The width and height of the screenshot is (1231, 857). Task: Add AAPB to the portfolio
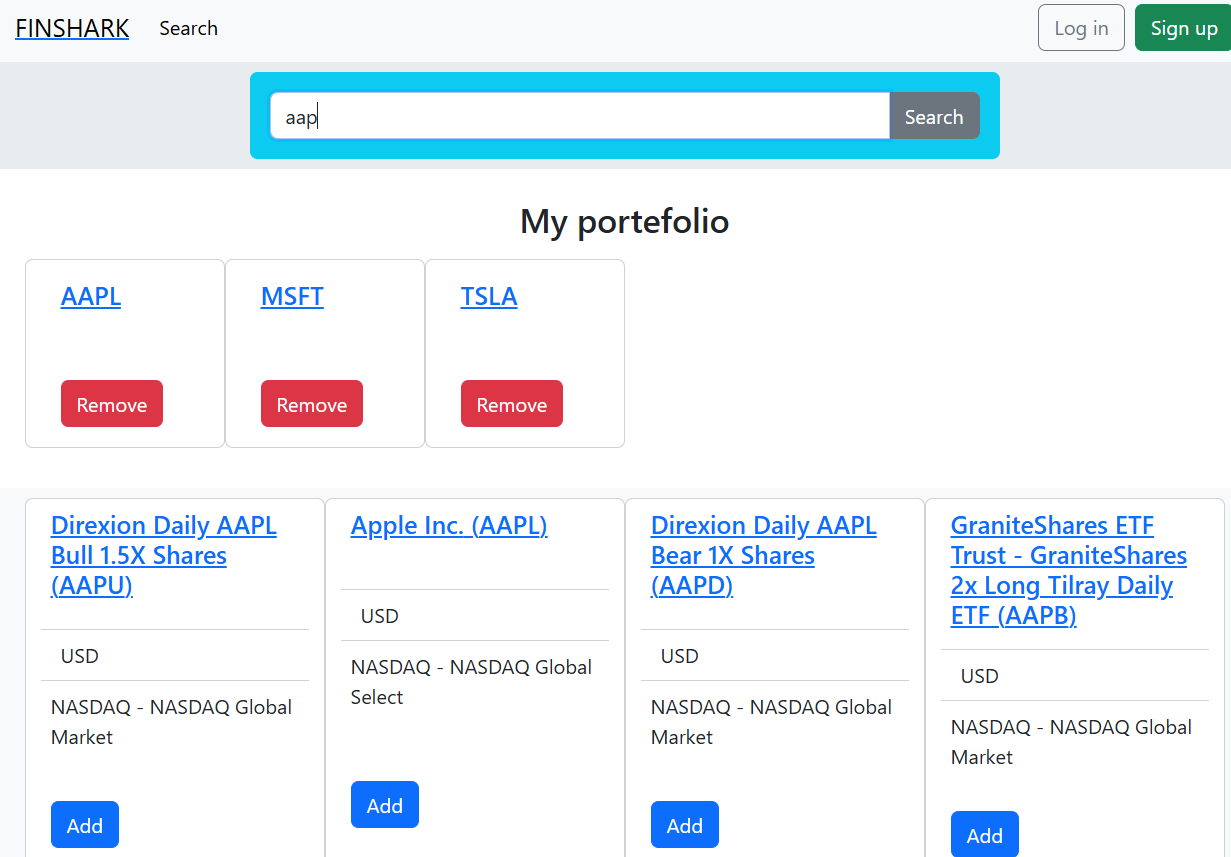click(985, 835)
